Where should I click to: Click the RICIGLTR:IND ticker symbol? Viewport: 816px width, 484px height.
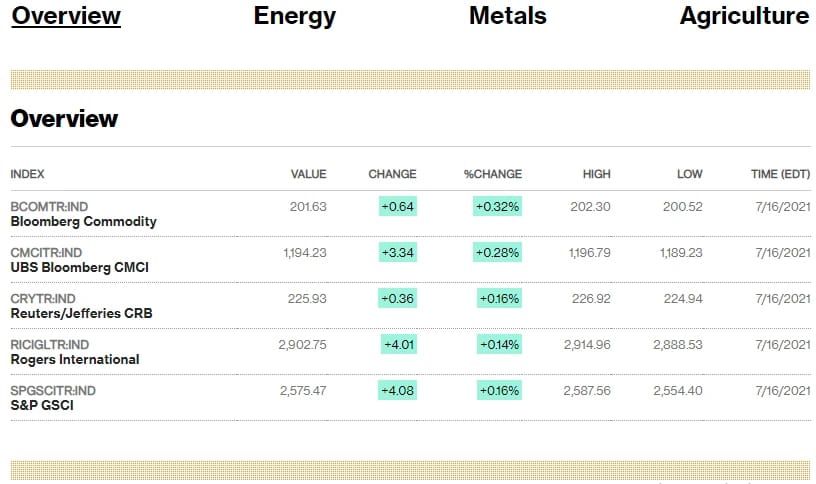coord(49,344)
